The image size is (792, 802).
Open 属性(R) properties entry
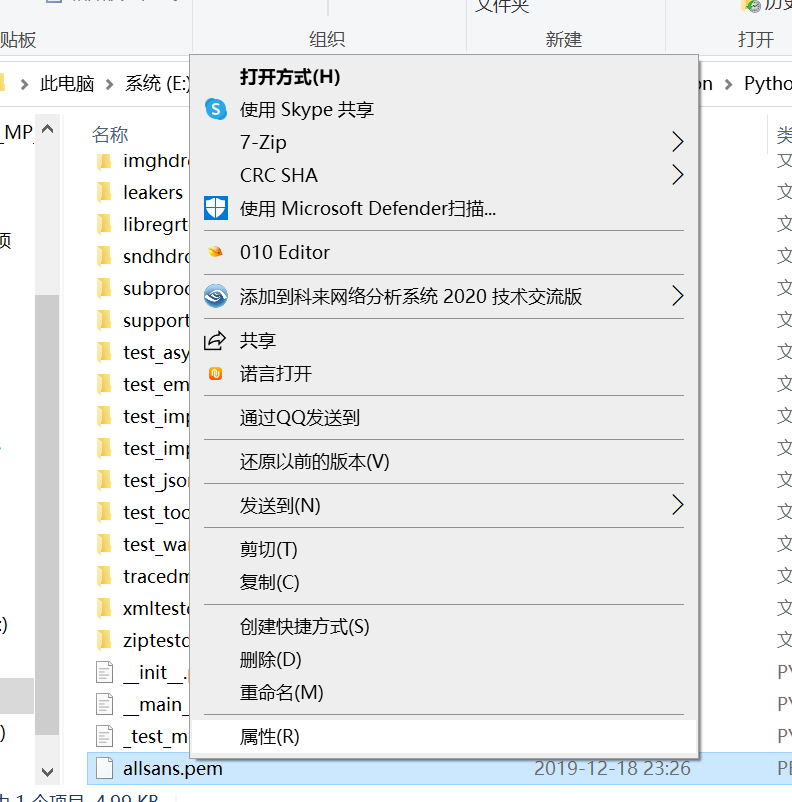point(444,737)
